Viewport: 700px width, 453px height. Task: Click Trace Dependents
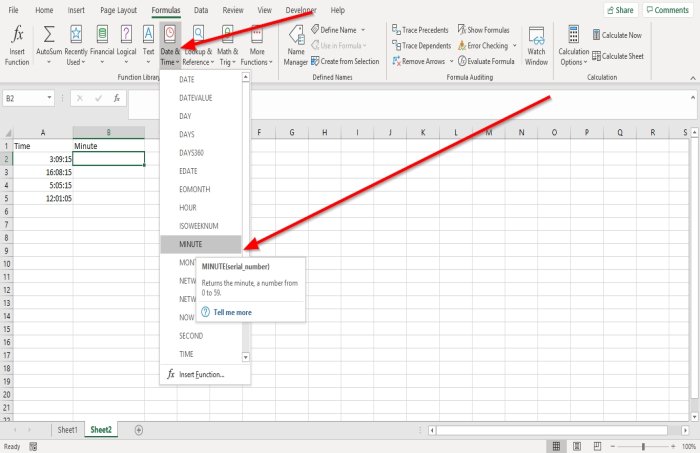coord(421,46)
